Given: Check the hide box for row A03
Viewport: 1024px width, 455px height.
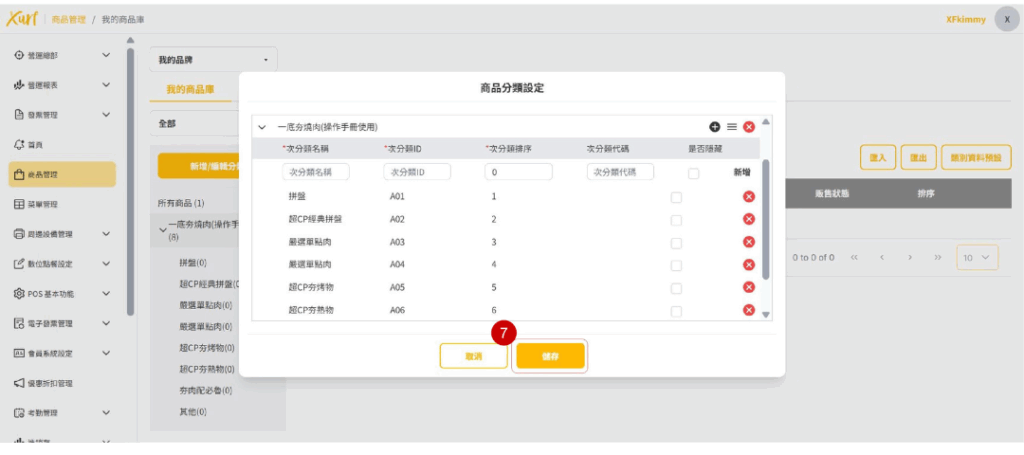Looking at the screenshot, I should click(677, 242).
